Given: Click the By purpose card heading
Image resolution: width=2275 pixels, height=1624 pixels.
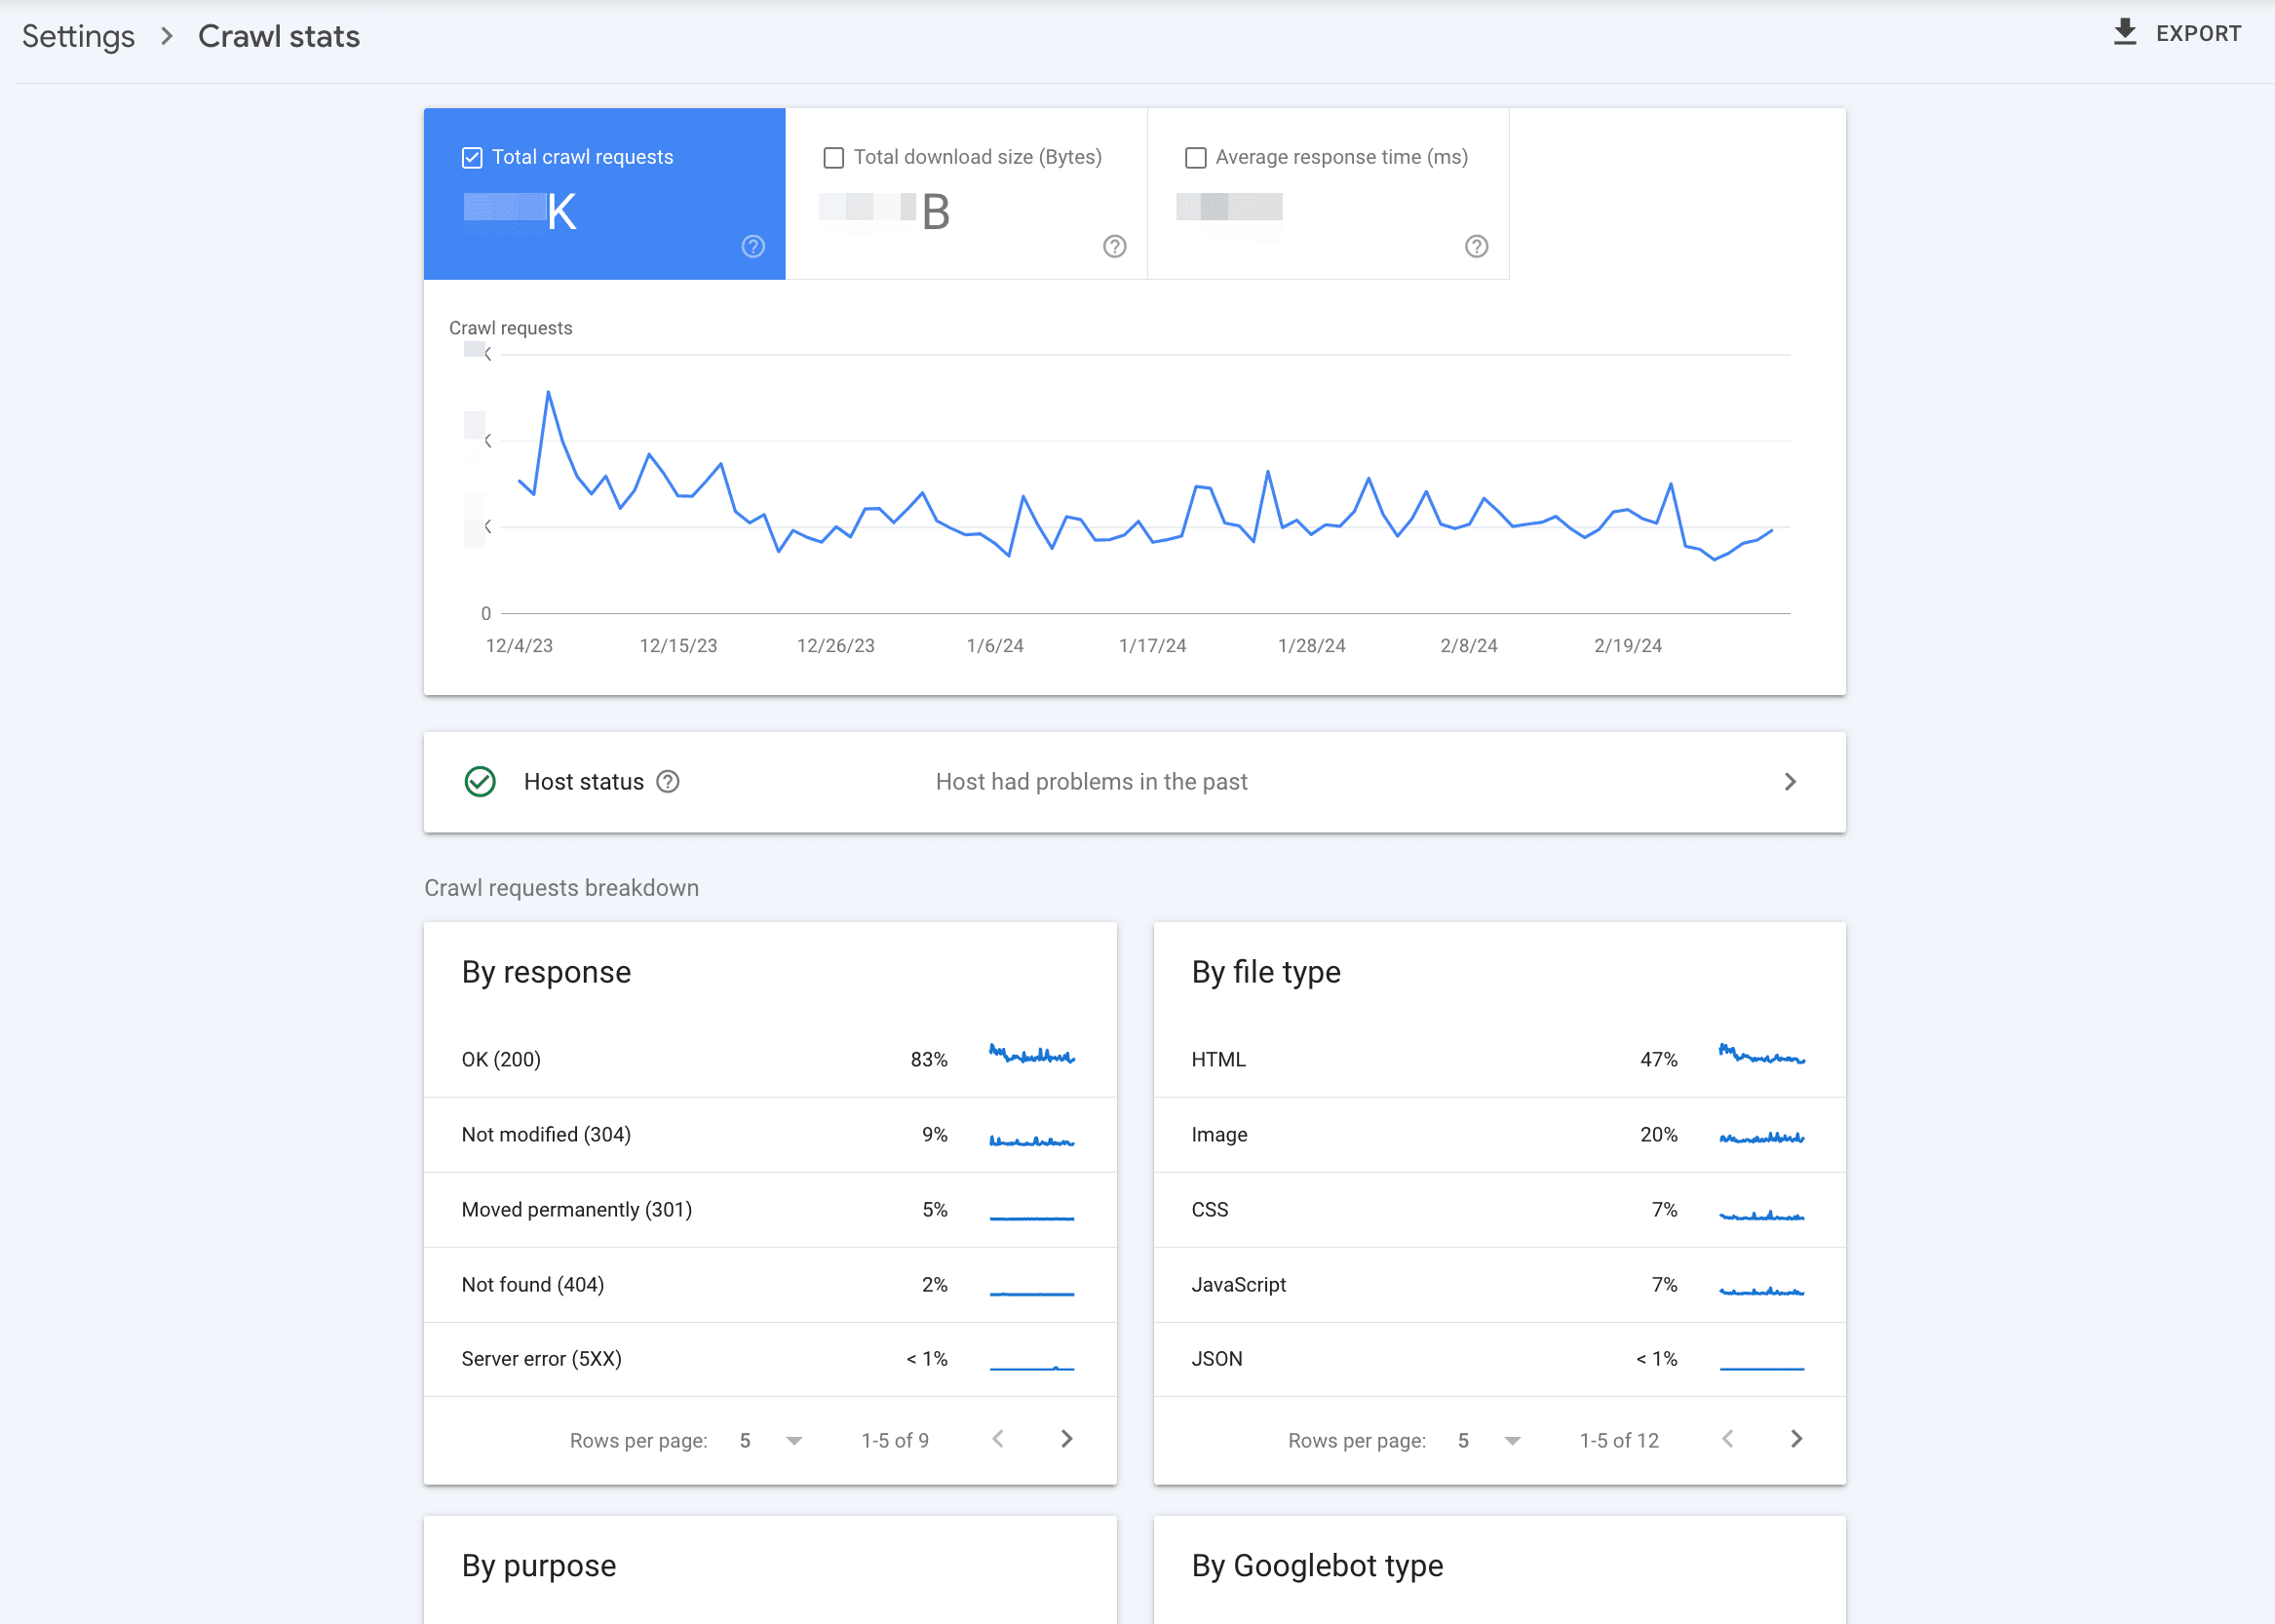Looking at the screenshot, I should coord(539,1566).
